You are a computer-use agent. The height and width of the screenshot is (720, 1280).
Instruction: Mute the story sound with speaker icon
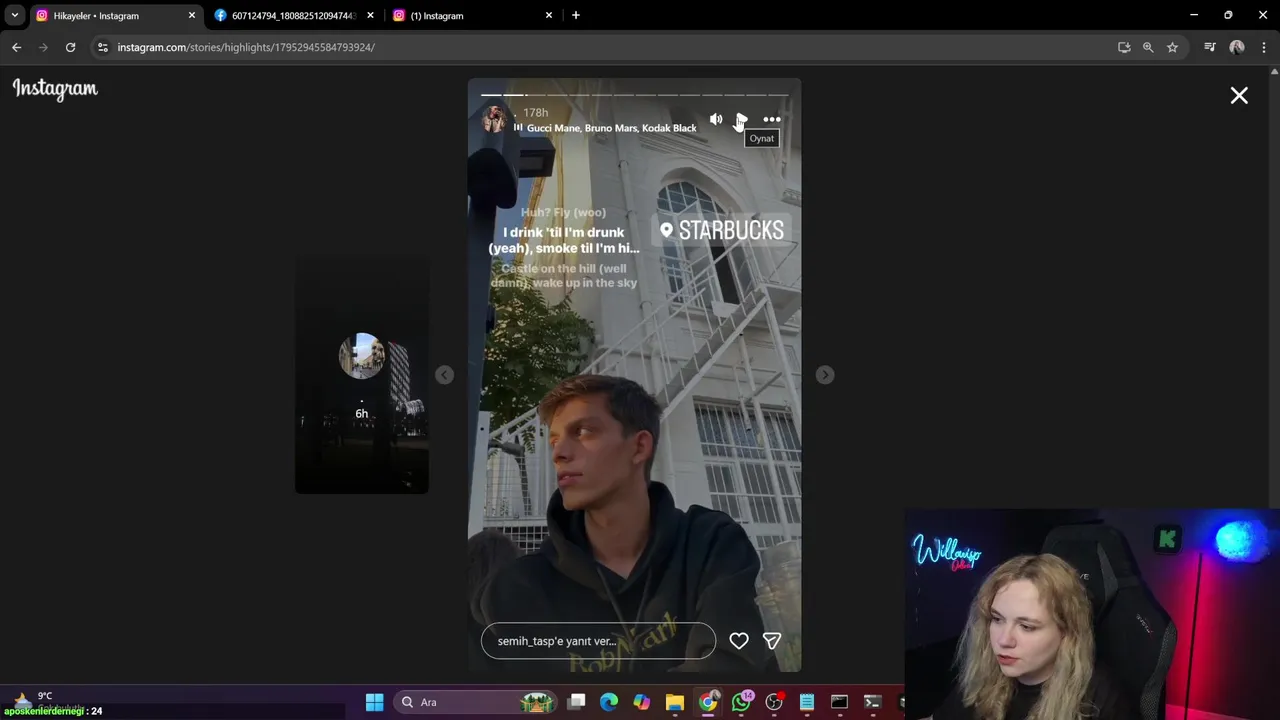pyautogui.click(x=716, y=120)
